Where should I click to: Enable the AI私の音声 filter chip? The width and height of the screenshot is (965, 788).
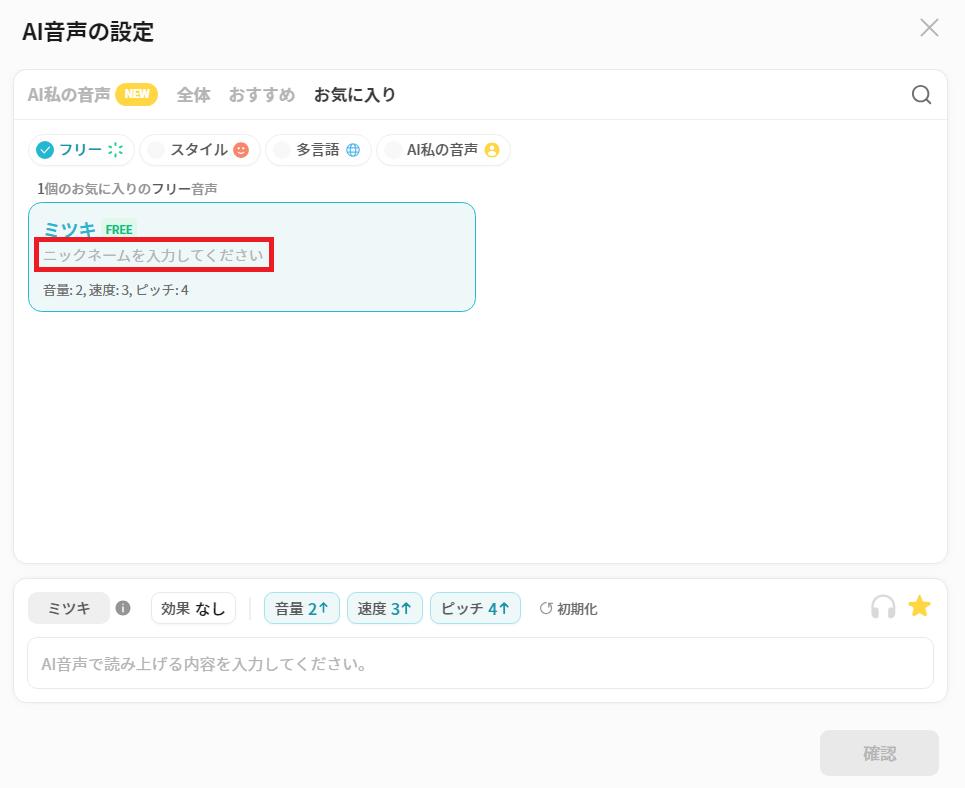443,150
